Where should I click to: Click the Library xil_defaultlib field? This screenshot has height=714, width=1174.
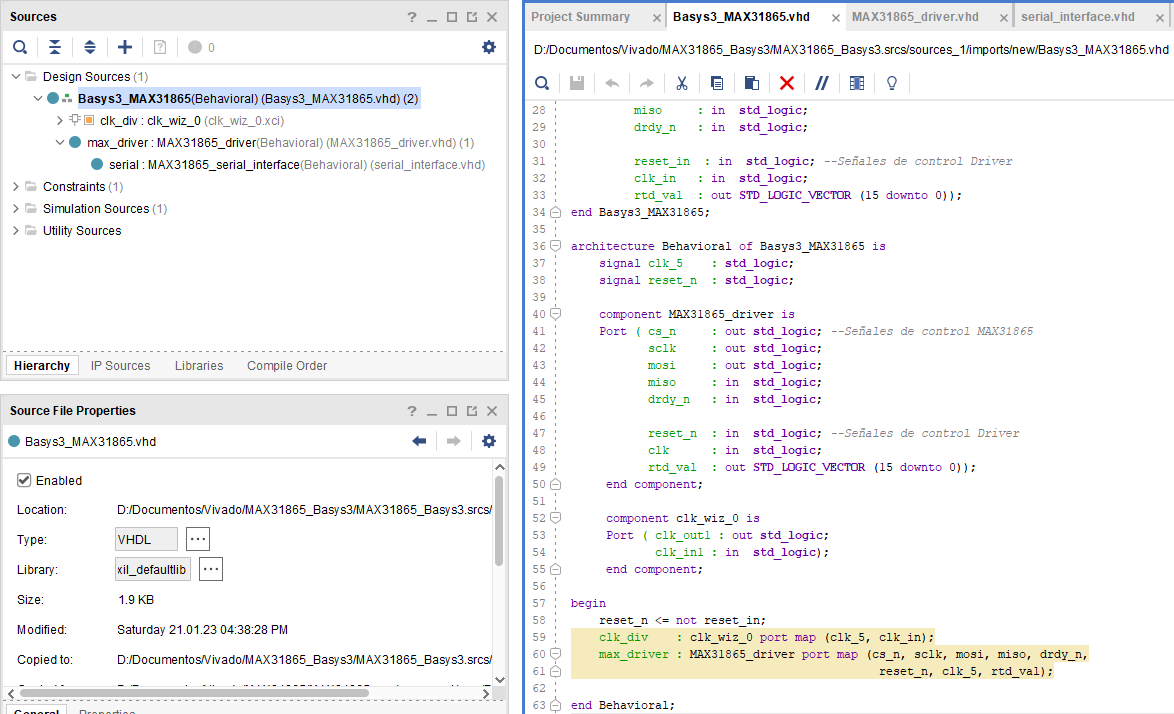[x=153, y=569]
